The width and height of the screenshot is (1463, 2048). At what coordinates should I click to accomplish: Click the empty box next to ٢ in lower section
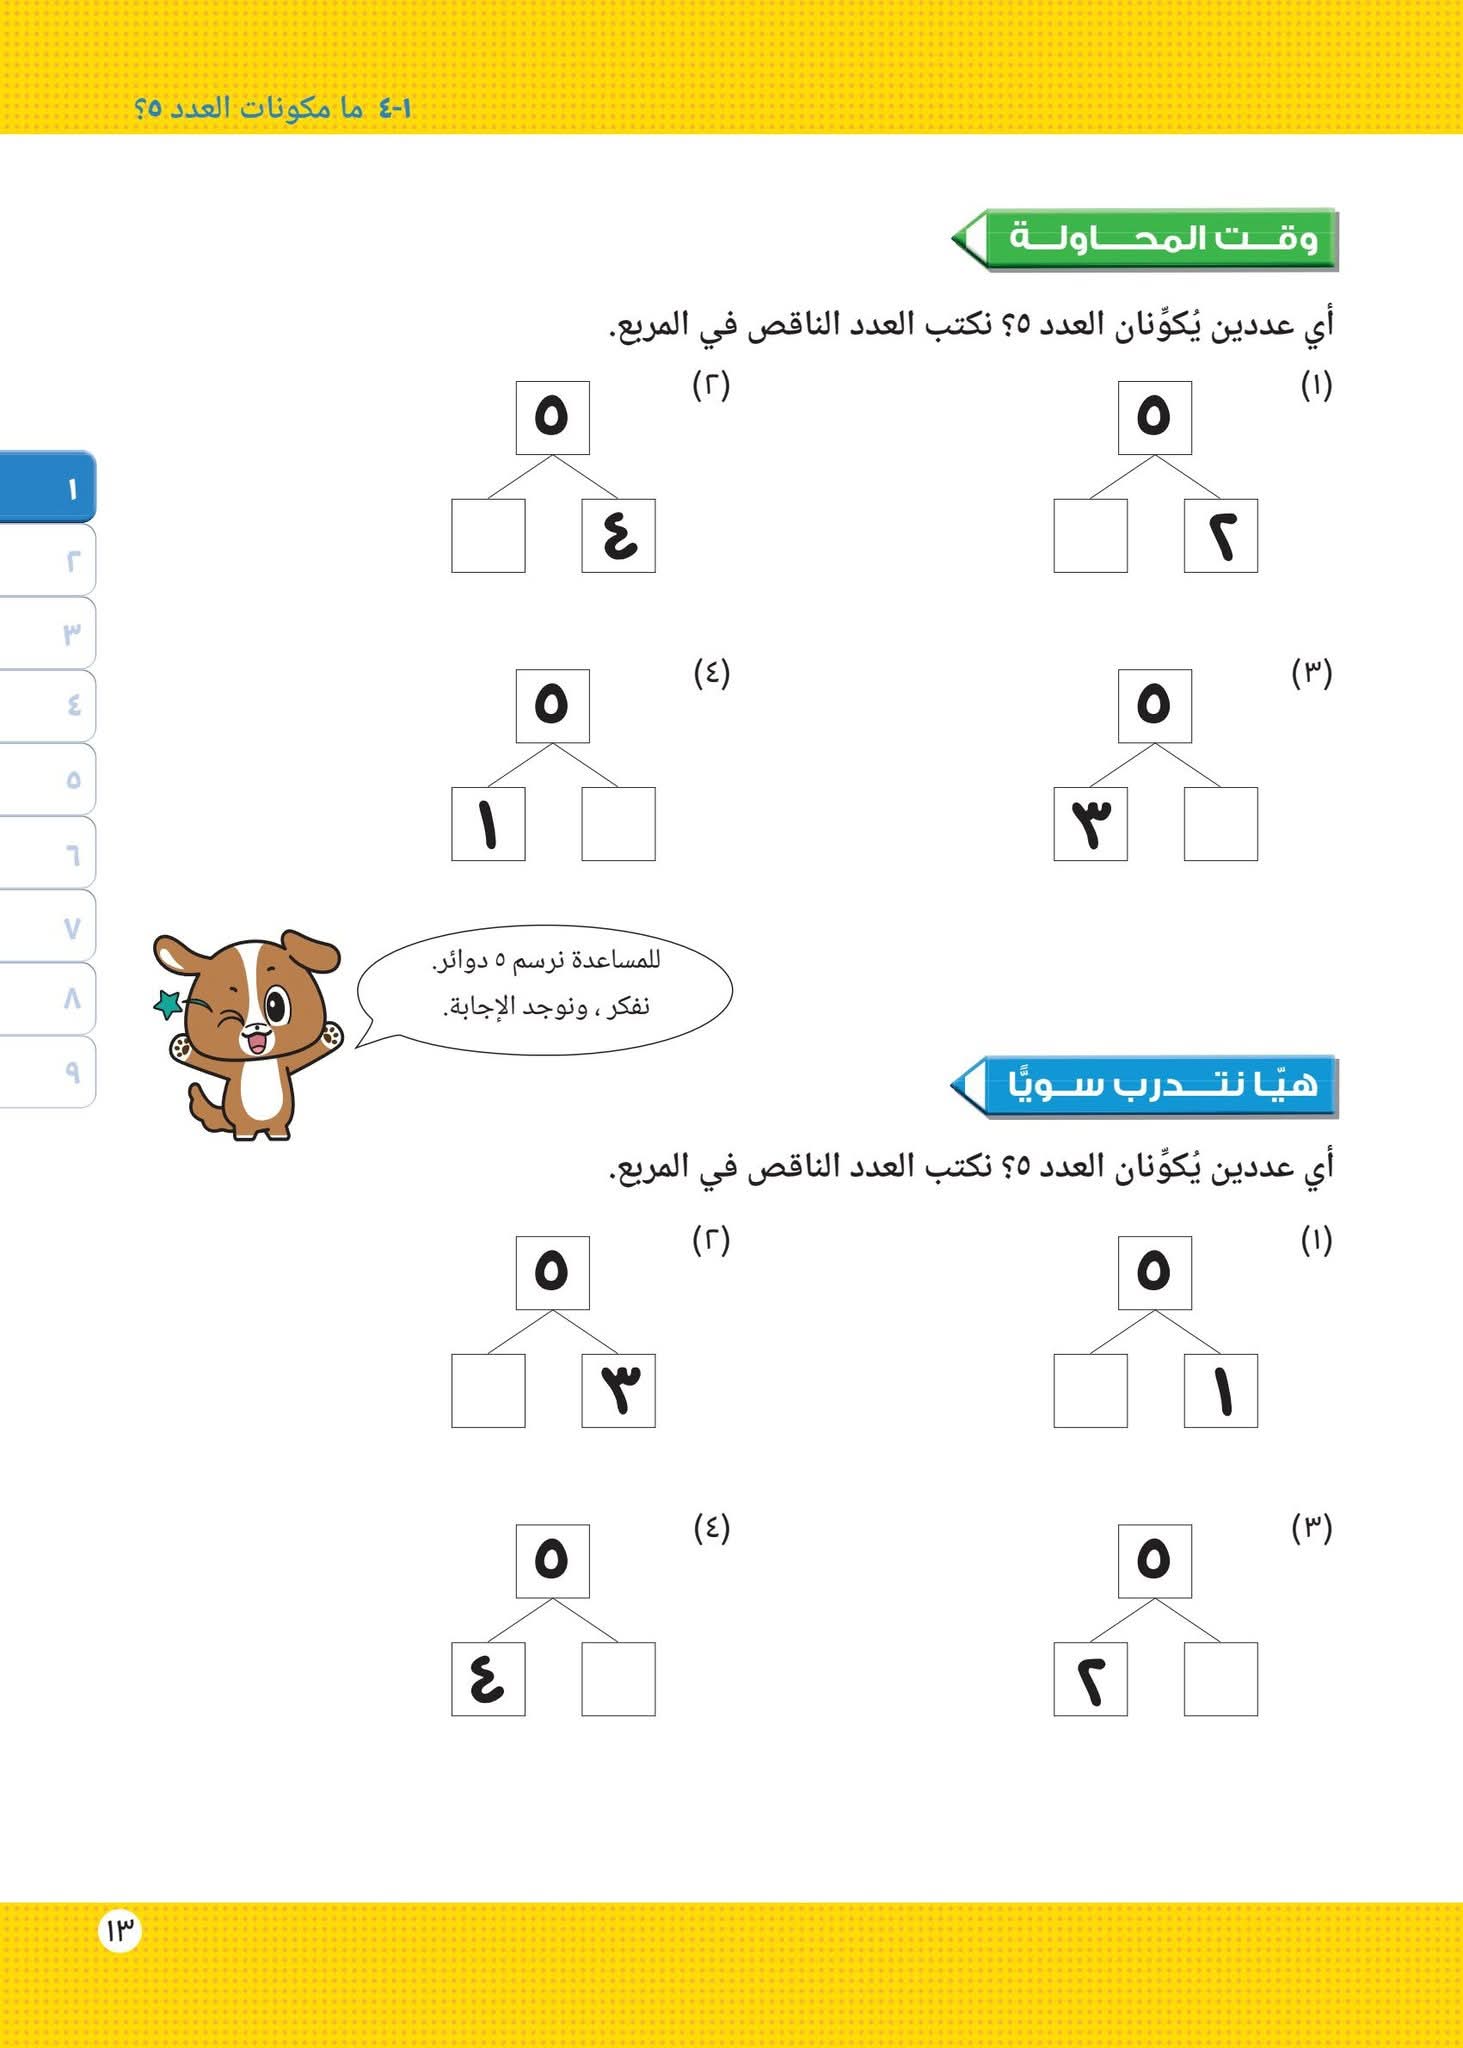1220,1679
